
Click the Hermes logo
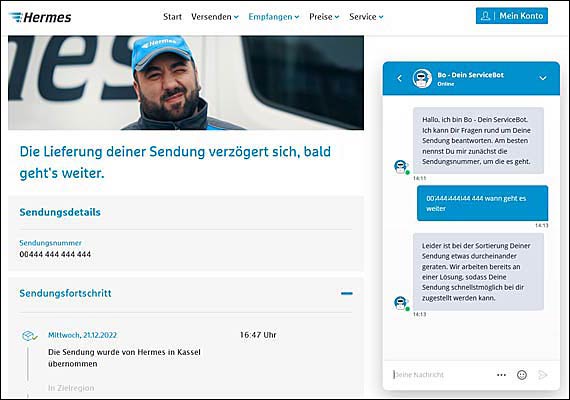point(40,17)
